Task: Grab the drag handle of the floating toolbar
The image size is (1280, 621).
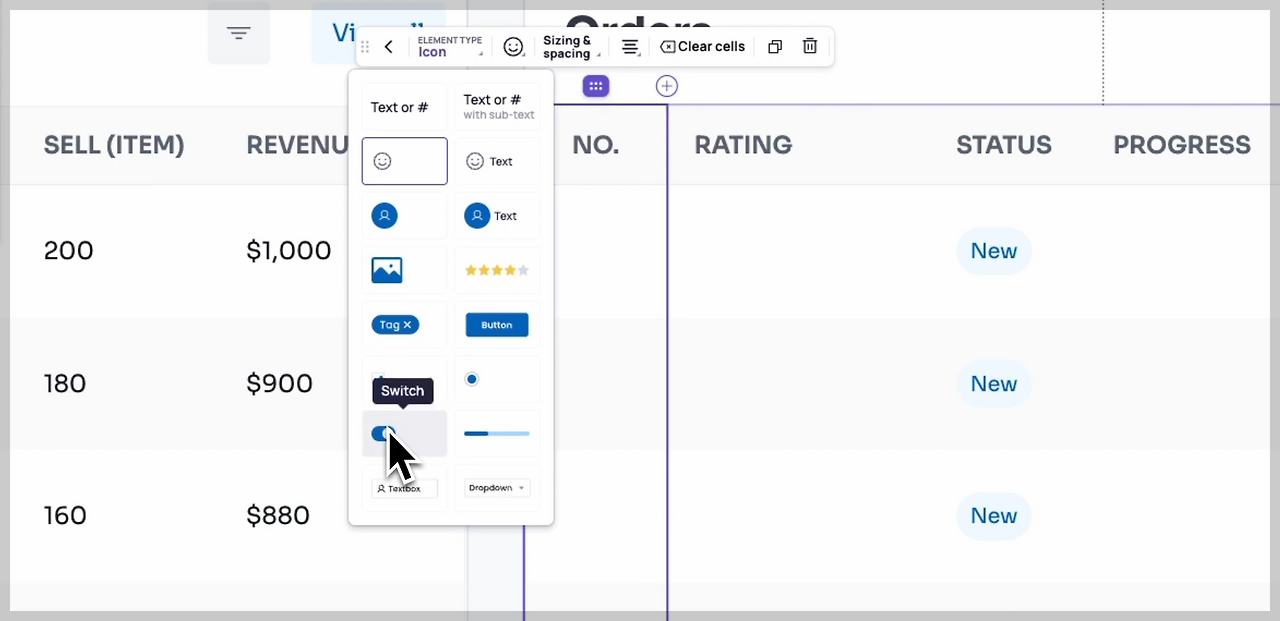Action: [365, 47]
